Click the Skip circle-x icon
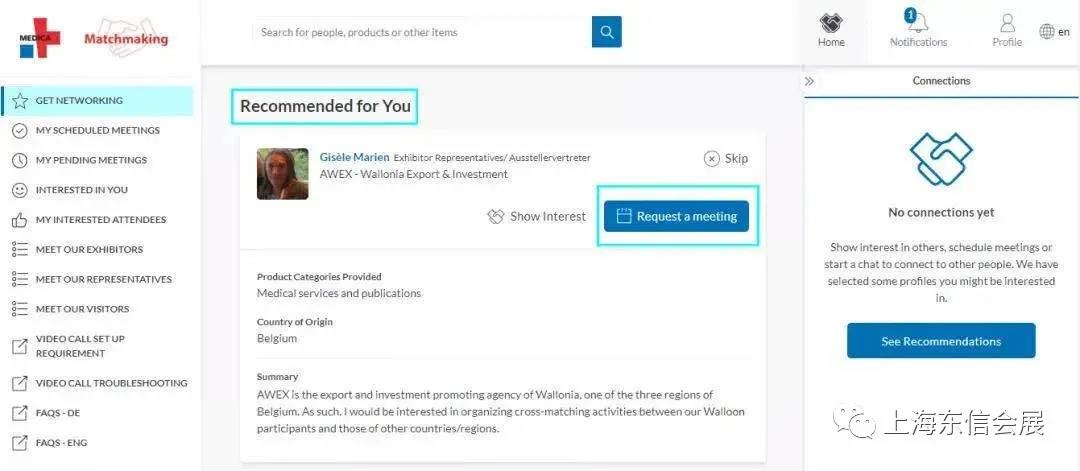This screenshot has width=1080, height=471. [712, 158]
